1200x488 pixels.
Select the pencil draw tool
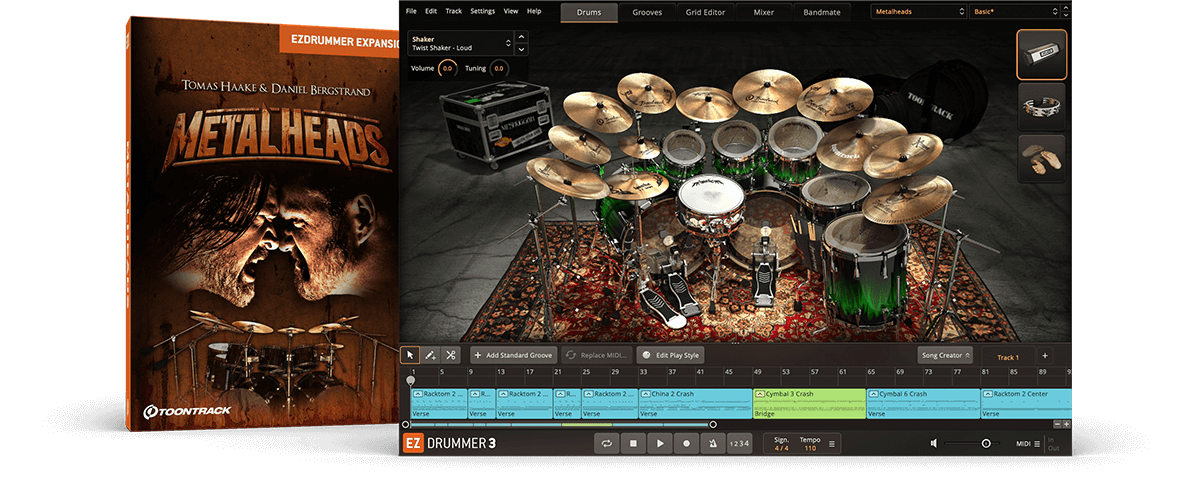click(430, 355)
